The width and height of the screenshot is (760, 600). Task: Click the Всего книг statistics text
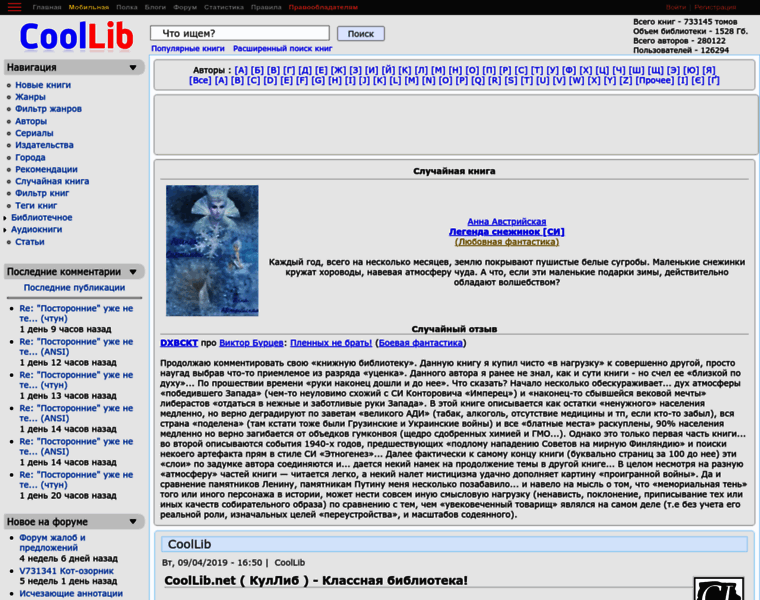(x=685, y=22)
